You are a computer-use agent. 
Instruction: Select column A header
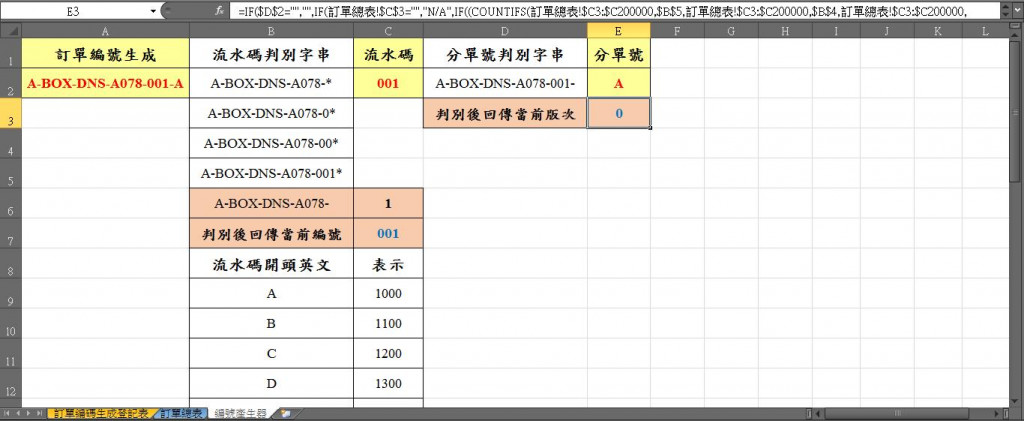[x=106, y=31]
